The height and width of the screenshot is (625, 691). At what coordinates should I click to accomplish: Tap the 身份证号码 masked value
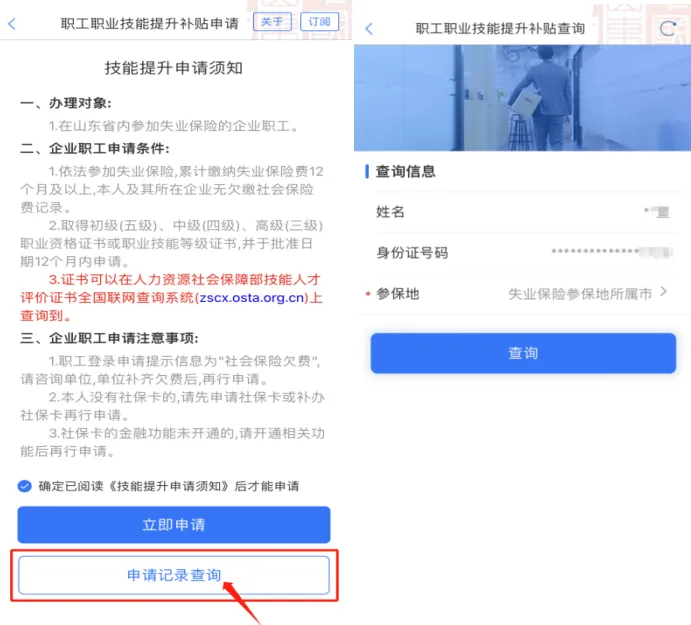point(612,252)
